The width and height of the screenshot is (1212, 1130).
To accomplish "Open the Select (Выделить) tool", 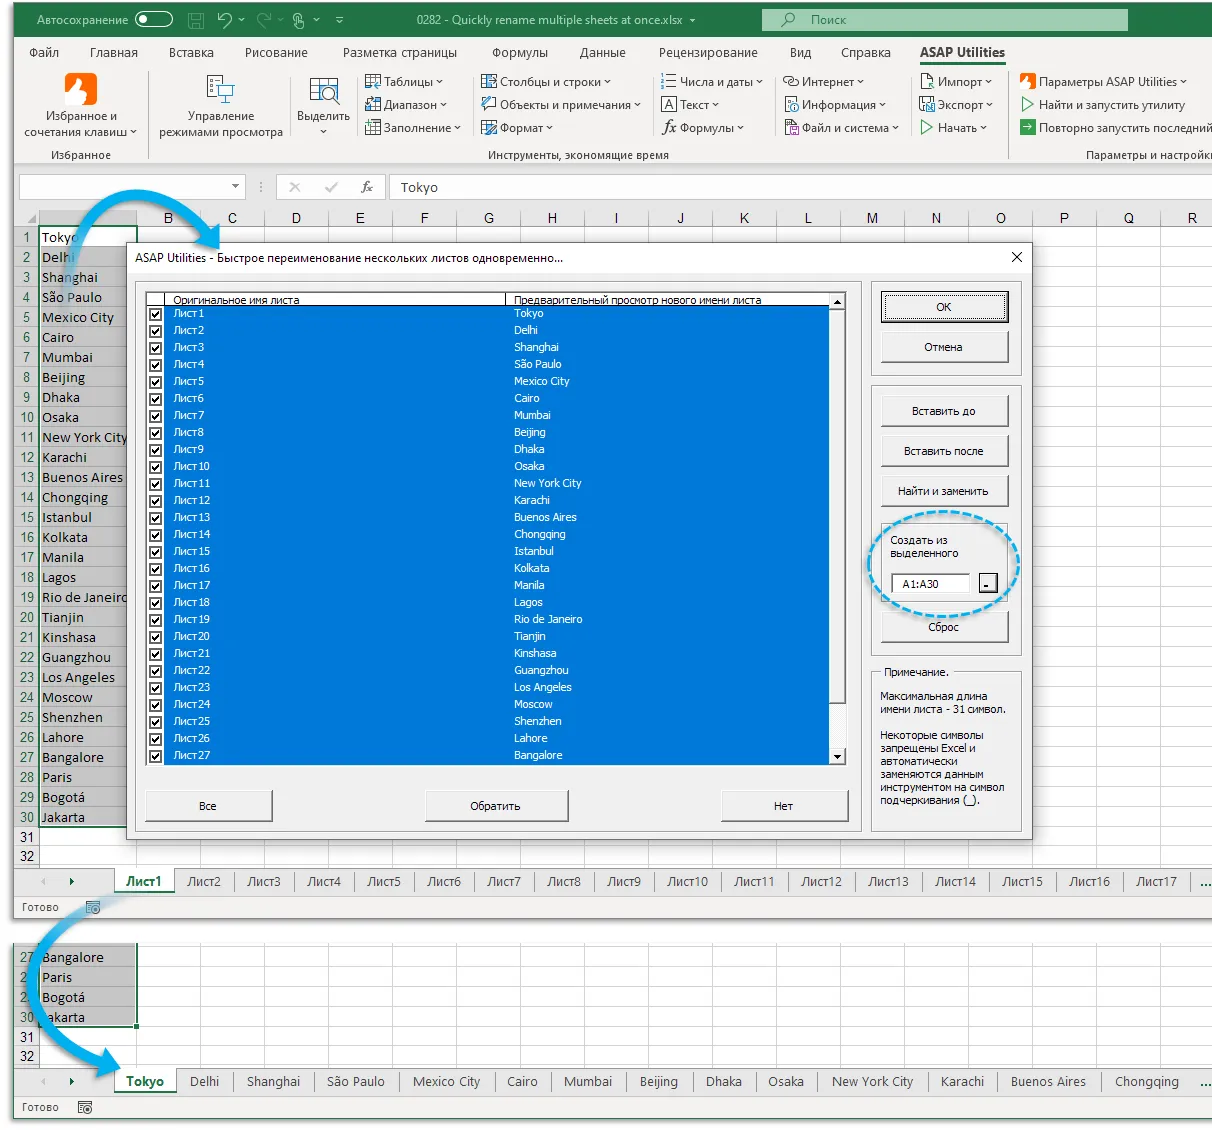I will [x=323, y=105].
